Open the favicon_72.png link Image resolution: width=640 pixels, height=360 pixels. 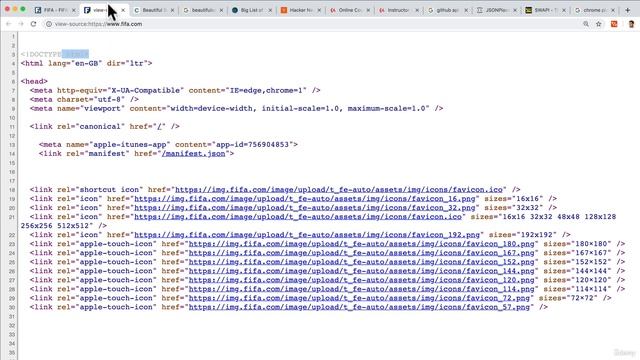point(359,298)
